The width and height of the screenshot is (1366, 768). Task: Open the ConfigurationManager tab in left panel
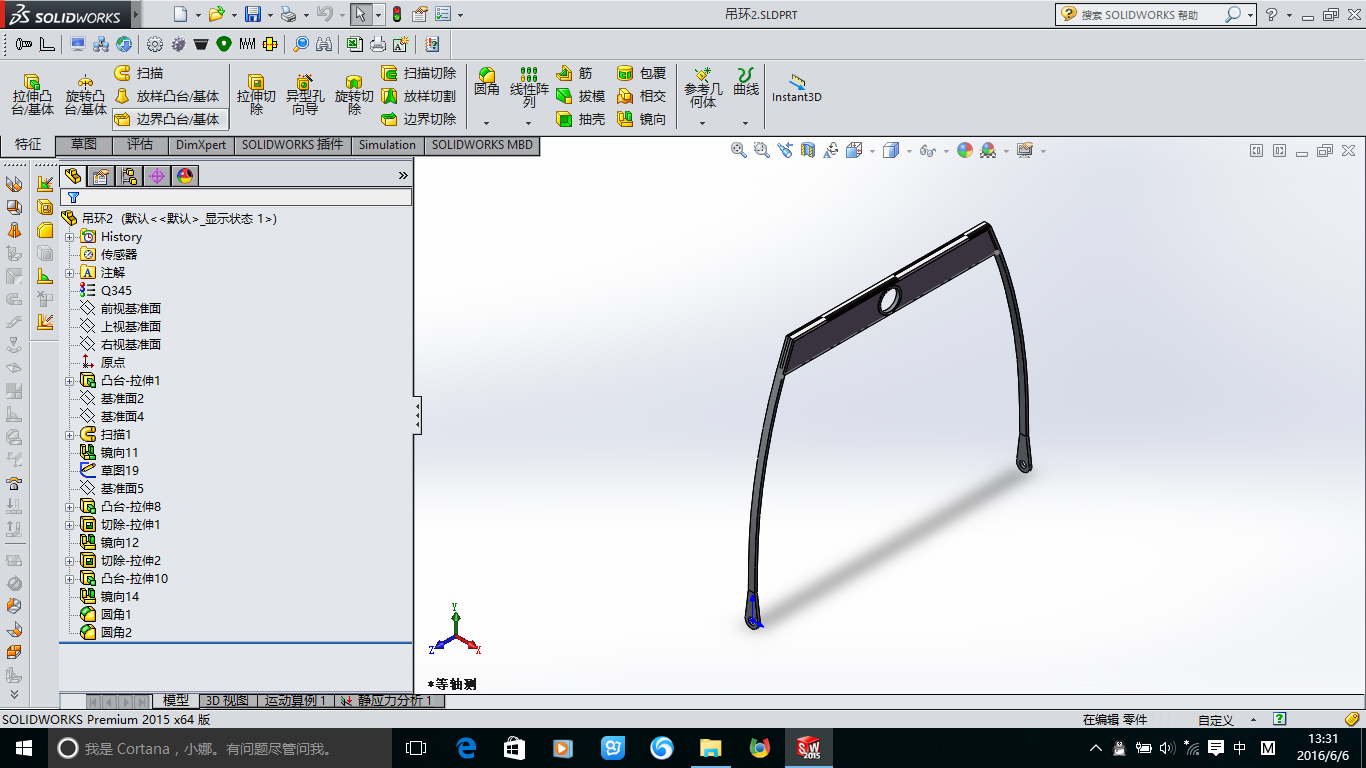click(x=129, y=176)
